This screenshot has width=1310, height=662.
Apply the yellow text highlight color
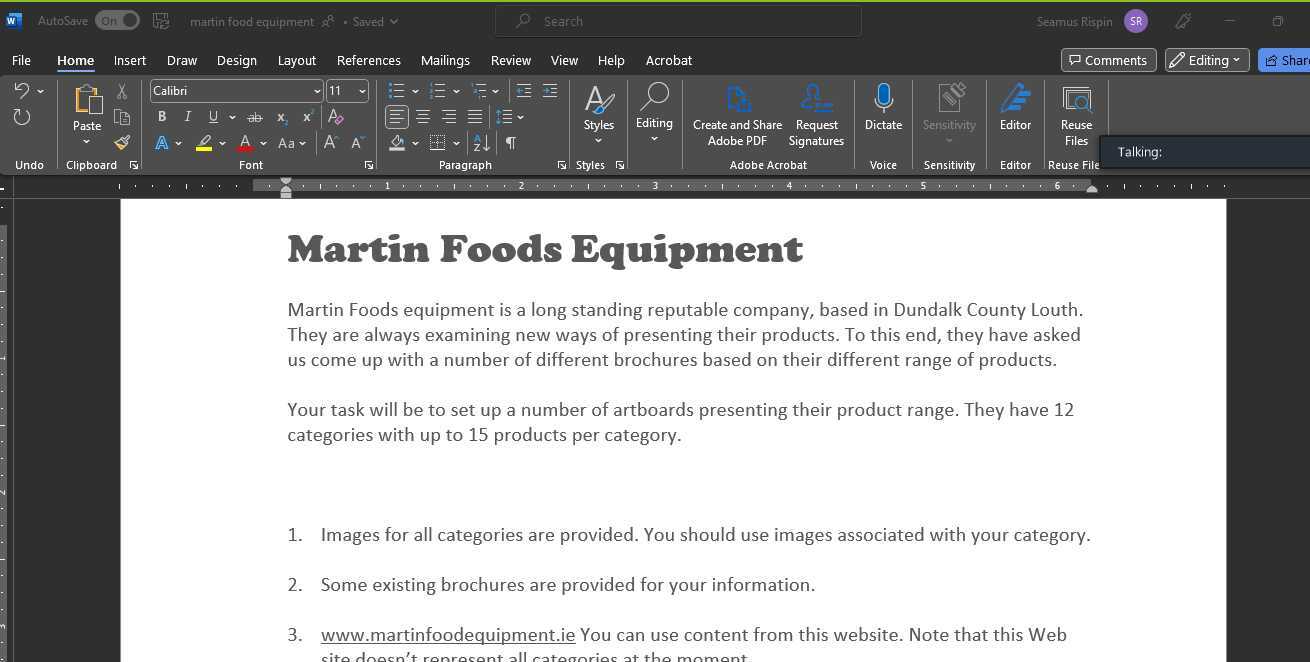coord(204,143)
